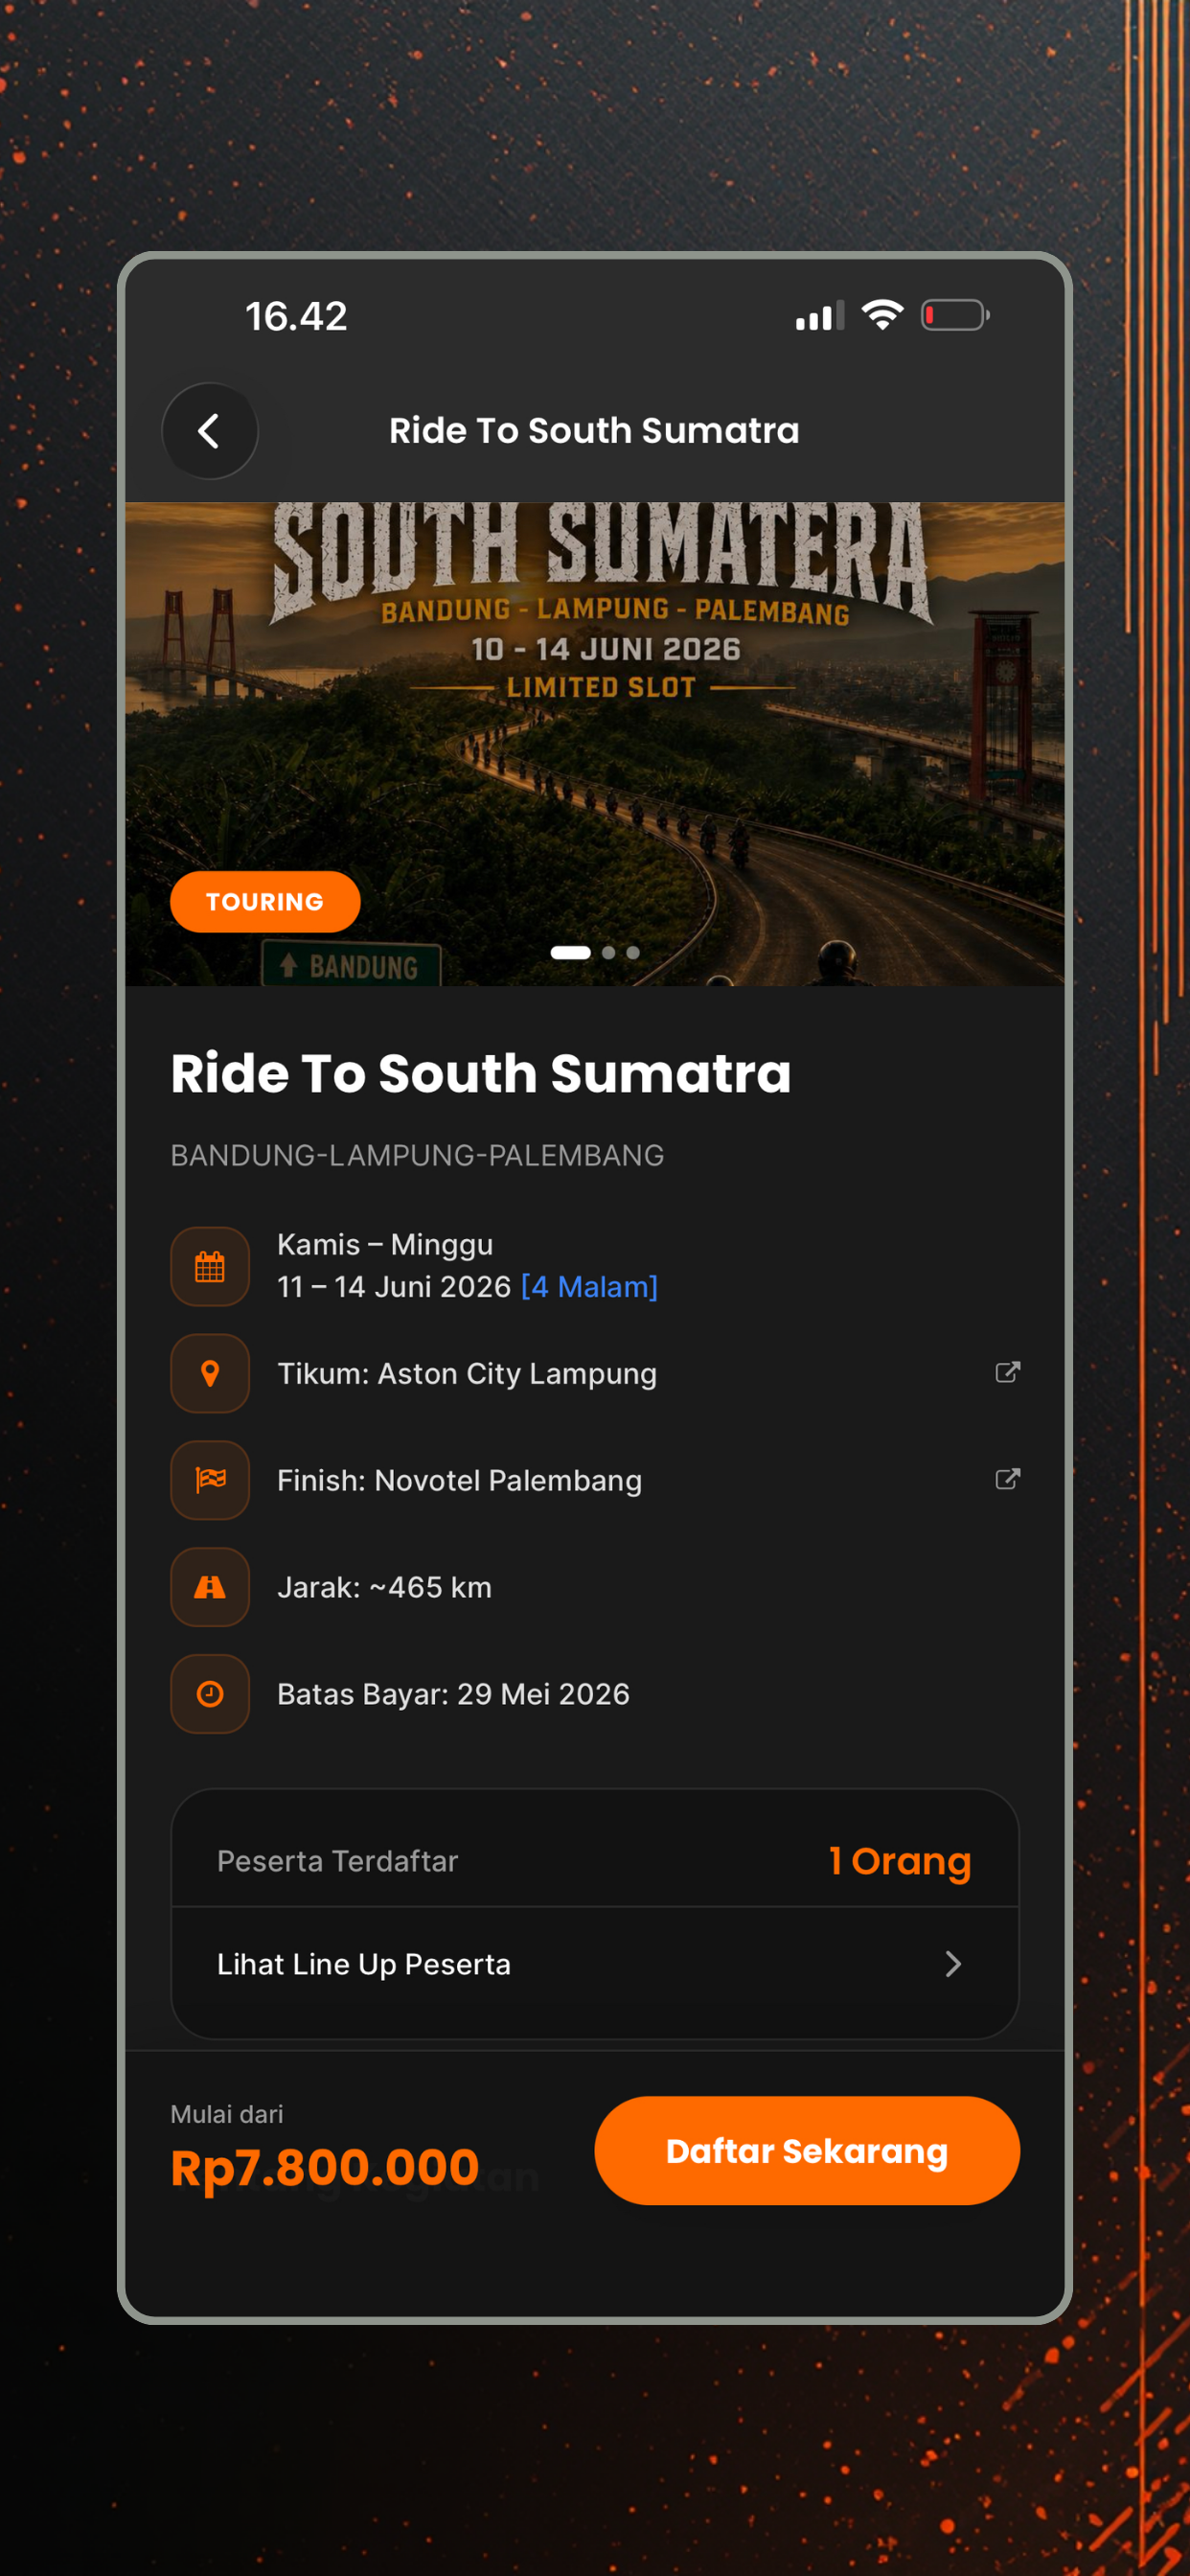Click the Jarak: ~465 km text

pos(384,1588)
